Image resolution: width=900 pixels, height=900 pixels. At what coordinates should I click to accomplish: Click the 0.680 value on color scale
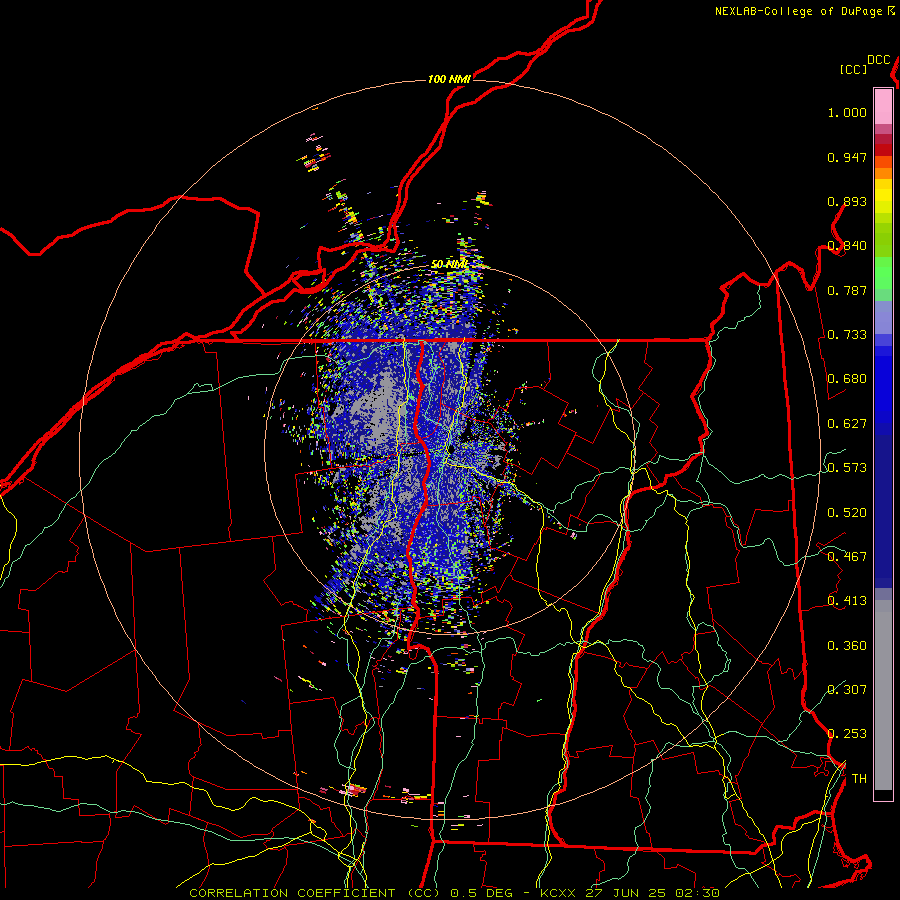click(847, 379)
